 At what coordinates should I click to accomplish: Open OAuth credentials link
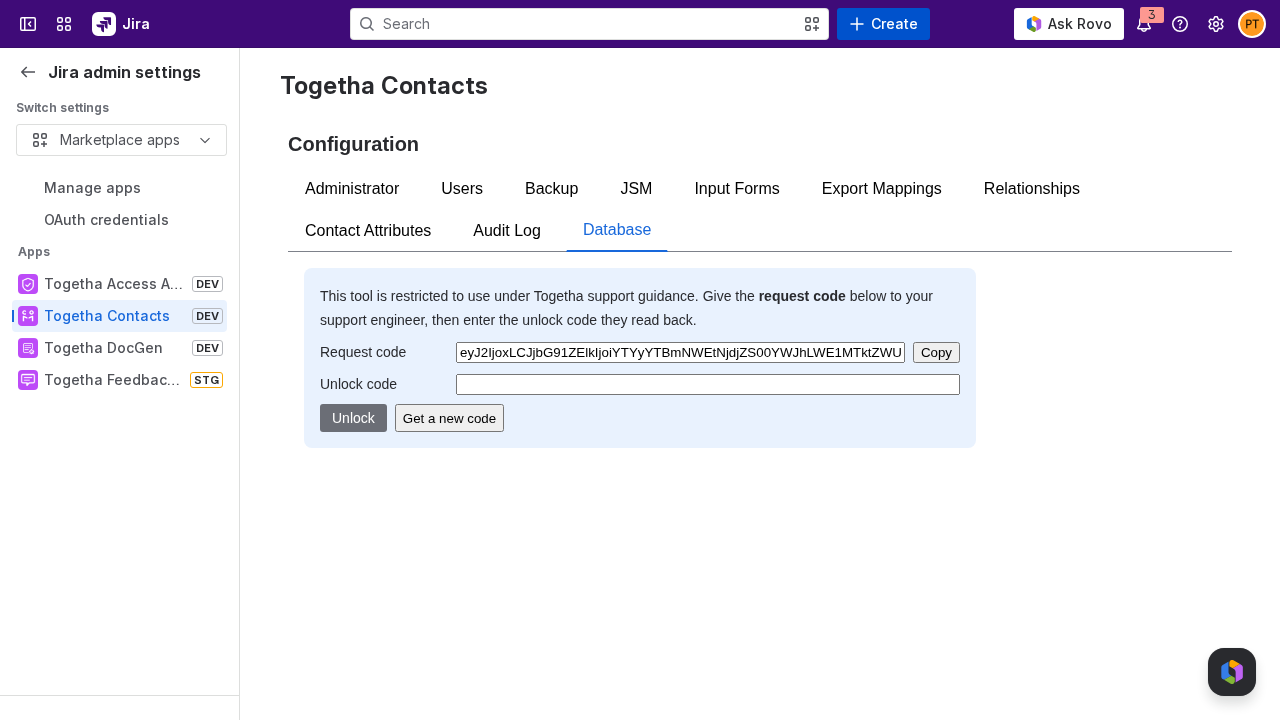(x=106, y=220)
